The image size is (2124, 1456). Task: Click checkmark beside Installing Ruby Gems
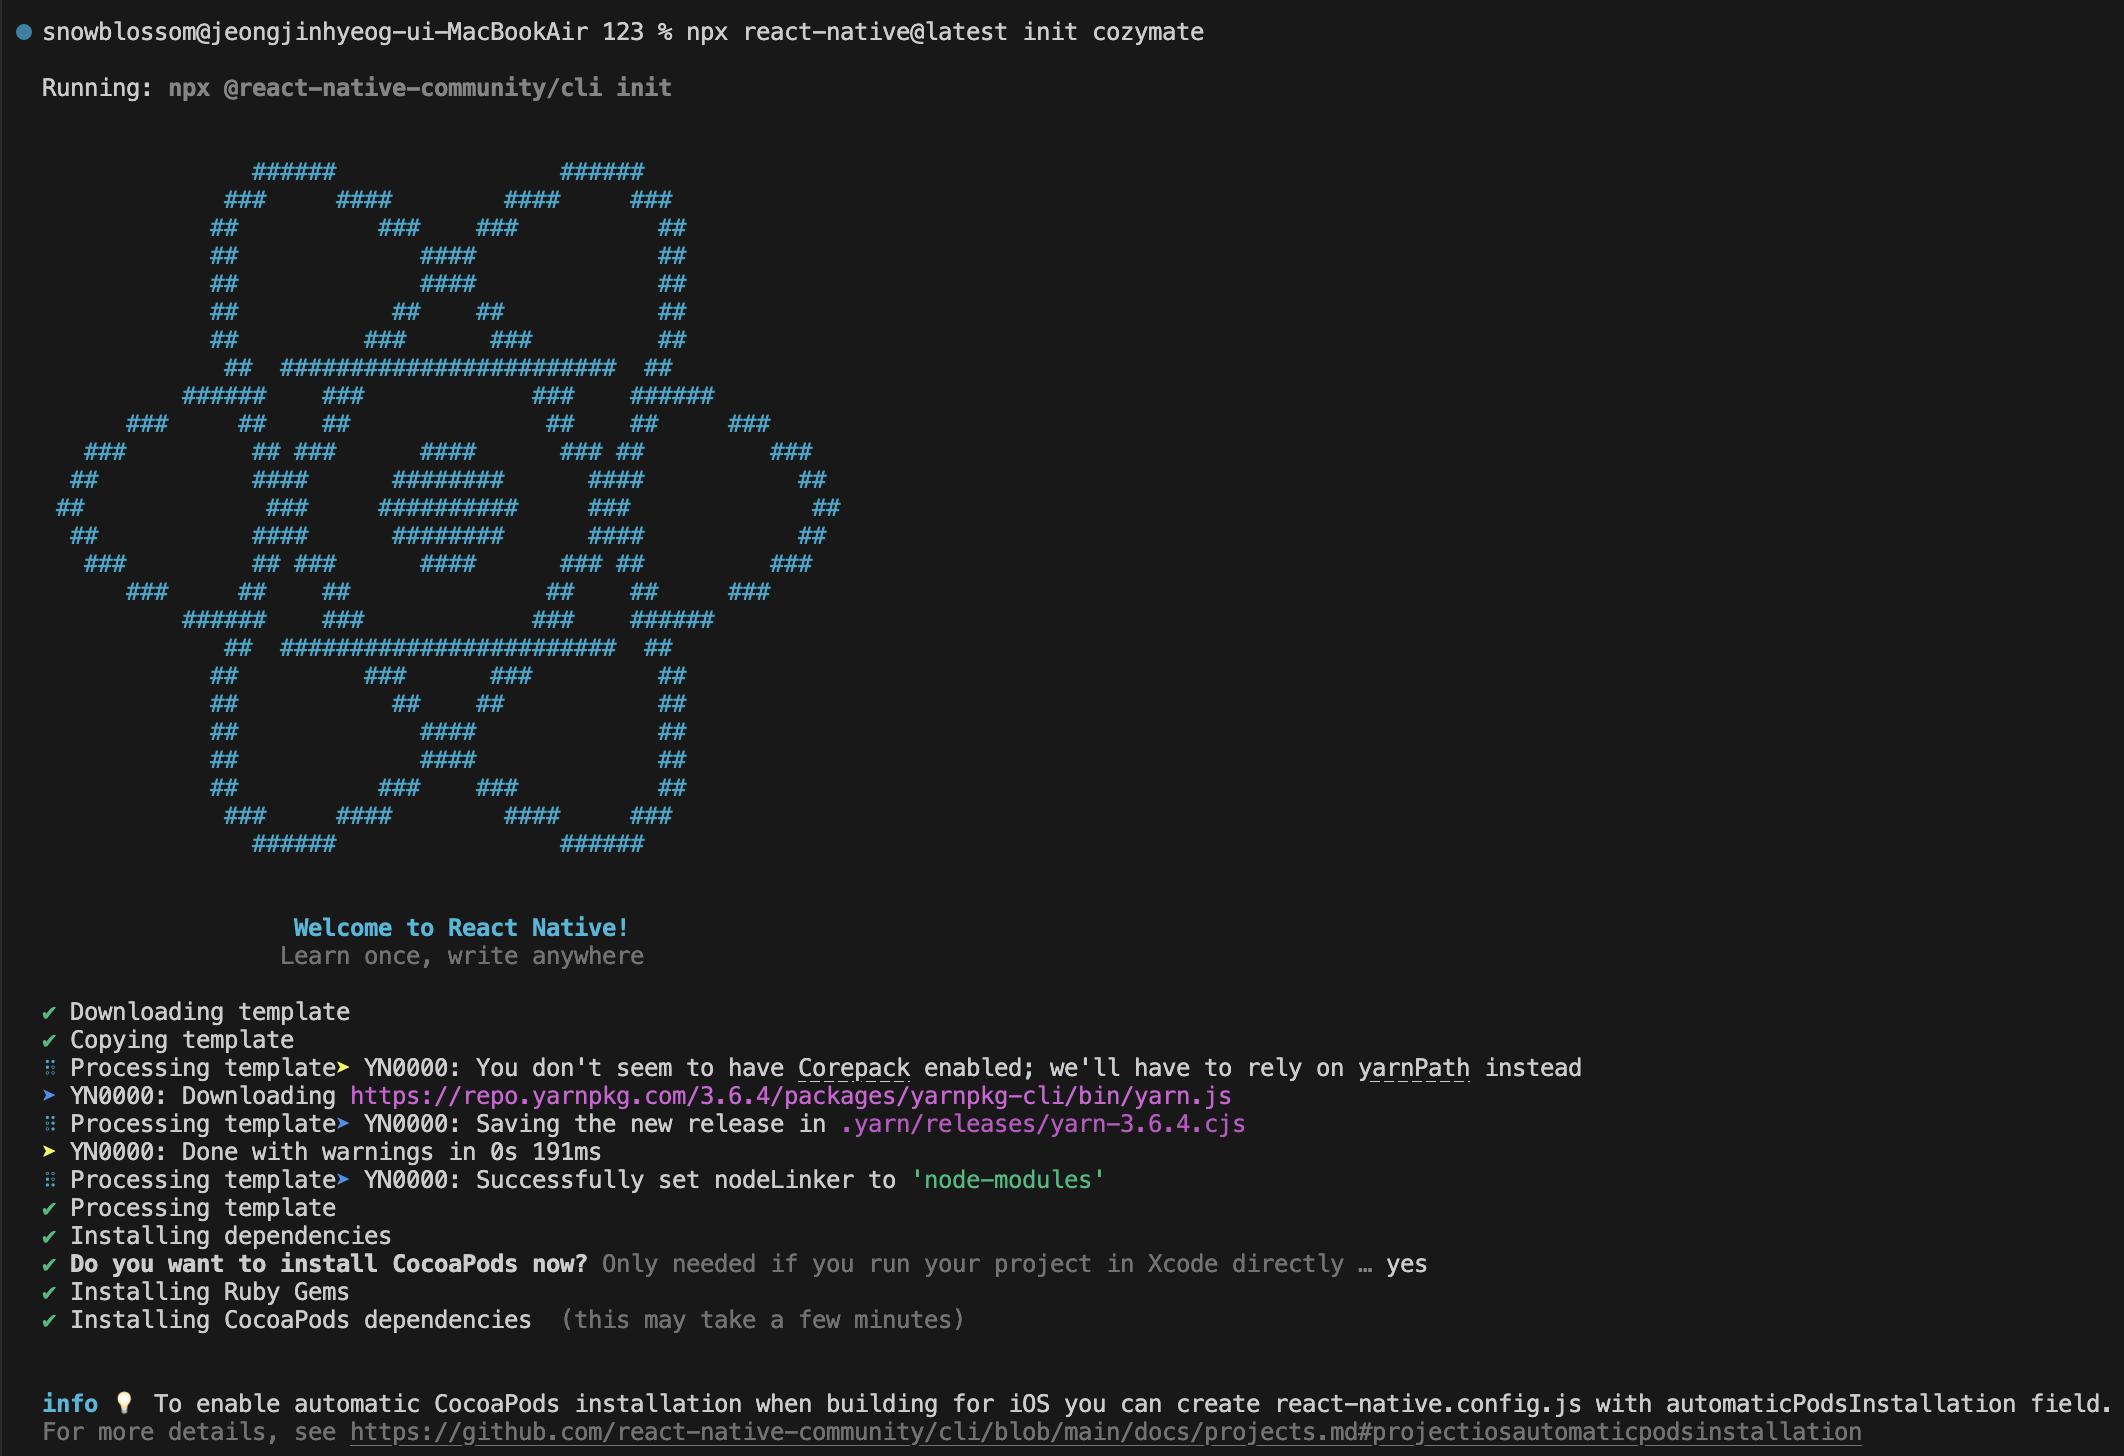[x=49, y=1292]
